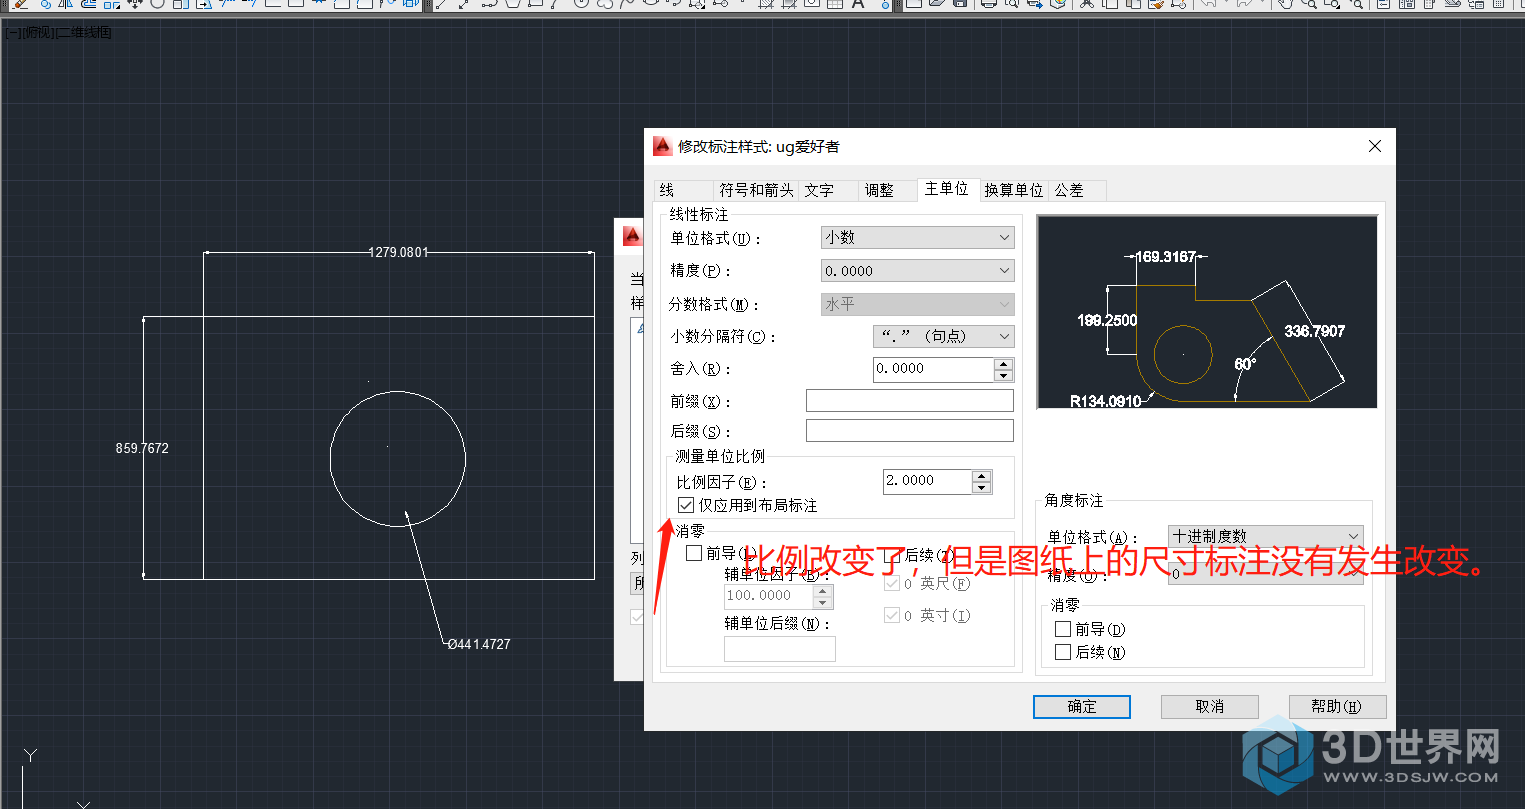Screen dimensions: 1525x809
Task: Check the angular 消零 前导 checkbox
Action: (1063, 629)
